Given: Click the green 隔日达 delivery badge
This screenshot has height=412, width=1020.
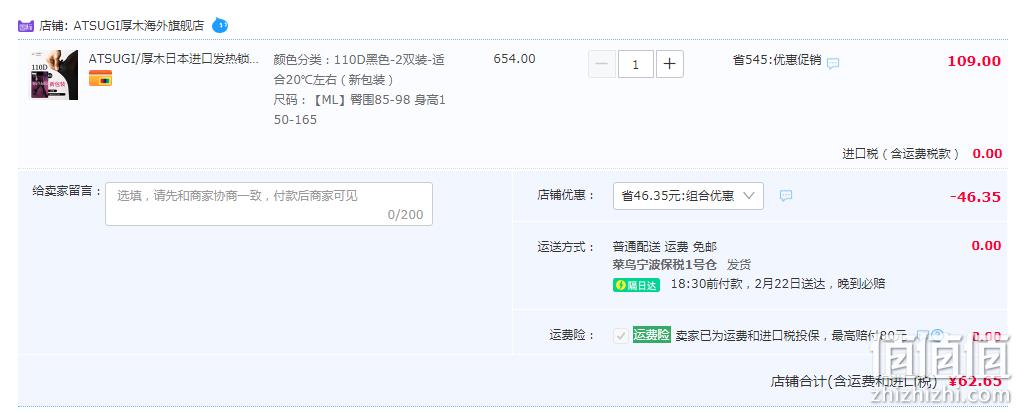Looking at the screenshot, I should point(636,285).
